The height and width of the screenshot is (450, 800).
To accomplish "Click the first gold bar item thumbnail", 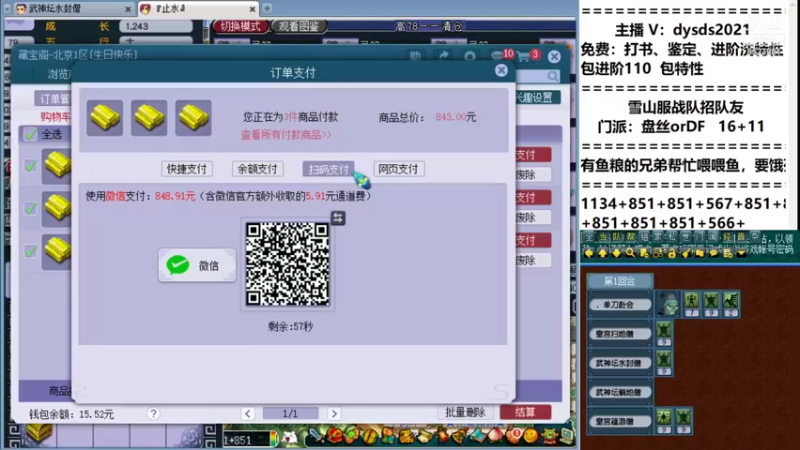I will point(105,118).
